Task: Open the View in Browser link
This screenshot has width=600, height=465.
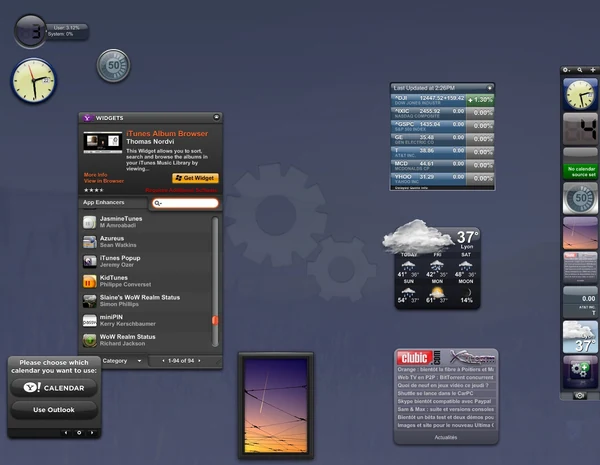Action: (x=104, y=181)
